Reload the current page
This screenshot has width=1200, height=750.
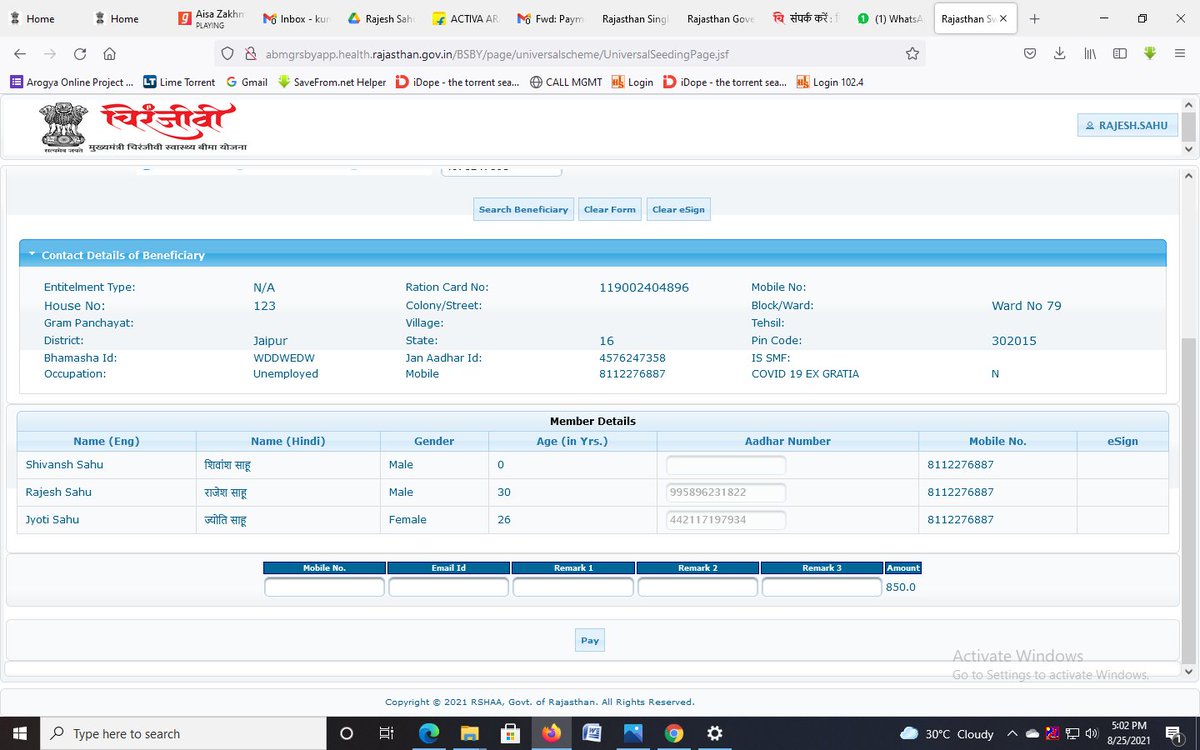[80, 54]
